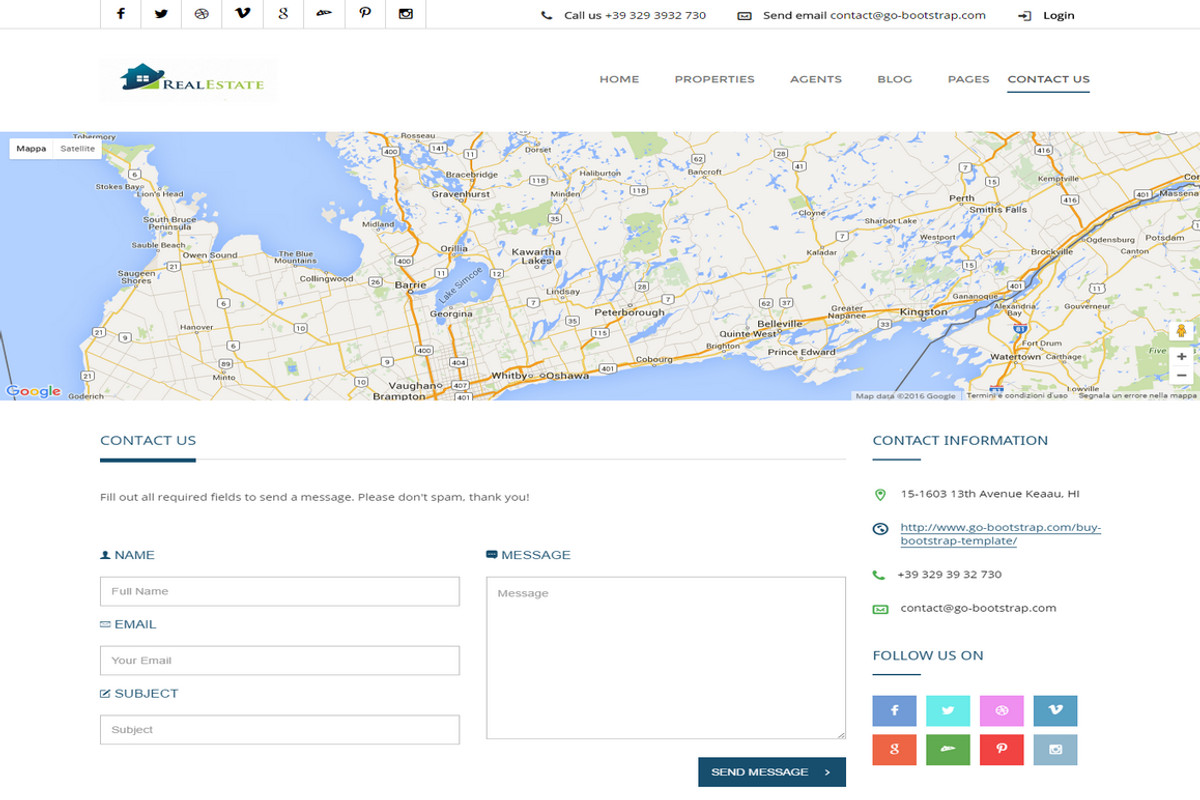Focus the Full Name input field
The image size is (1200, 800).
coord(280,591)
